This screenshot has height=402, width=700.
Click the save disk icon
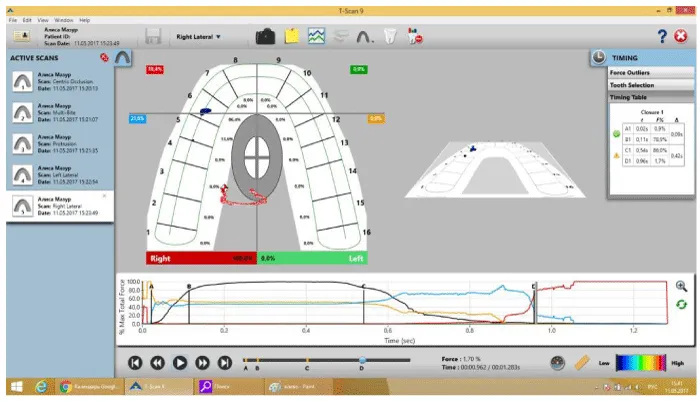point(154,36)
